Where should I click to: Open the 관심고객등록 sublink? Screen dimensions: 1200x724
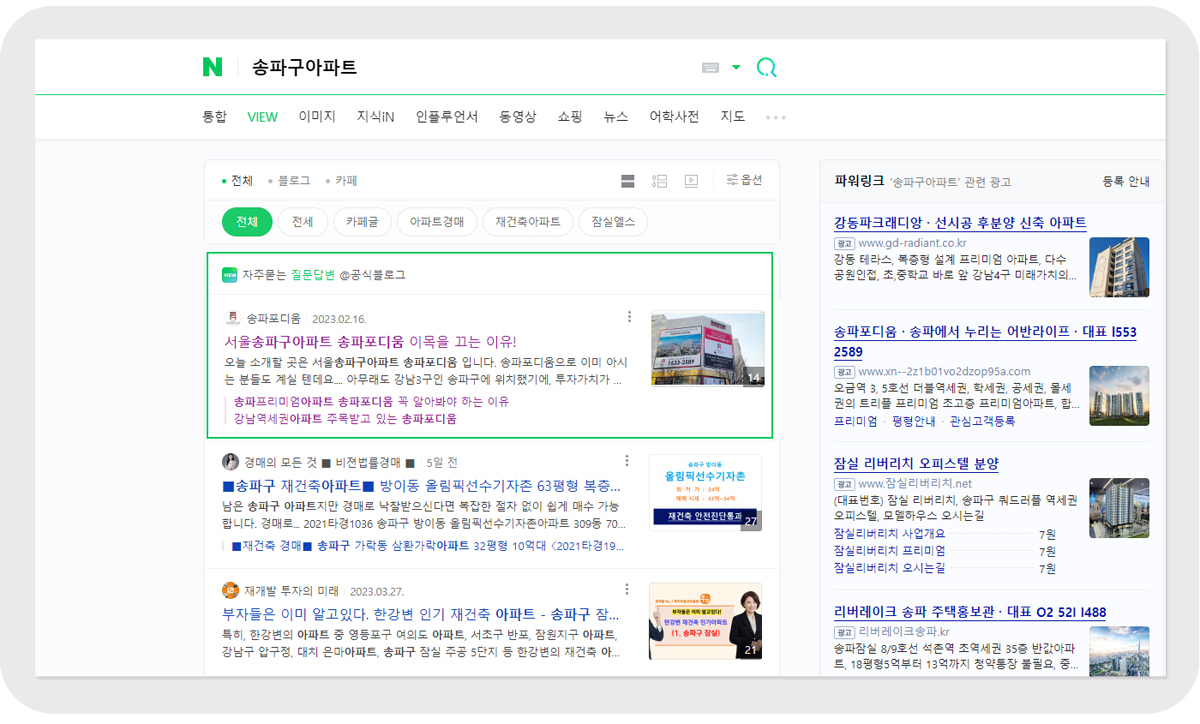coord(982,421)
